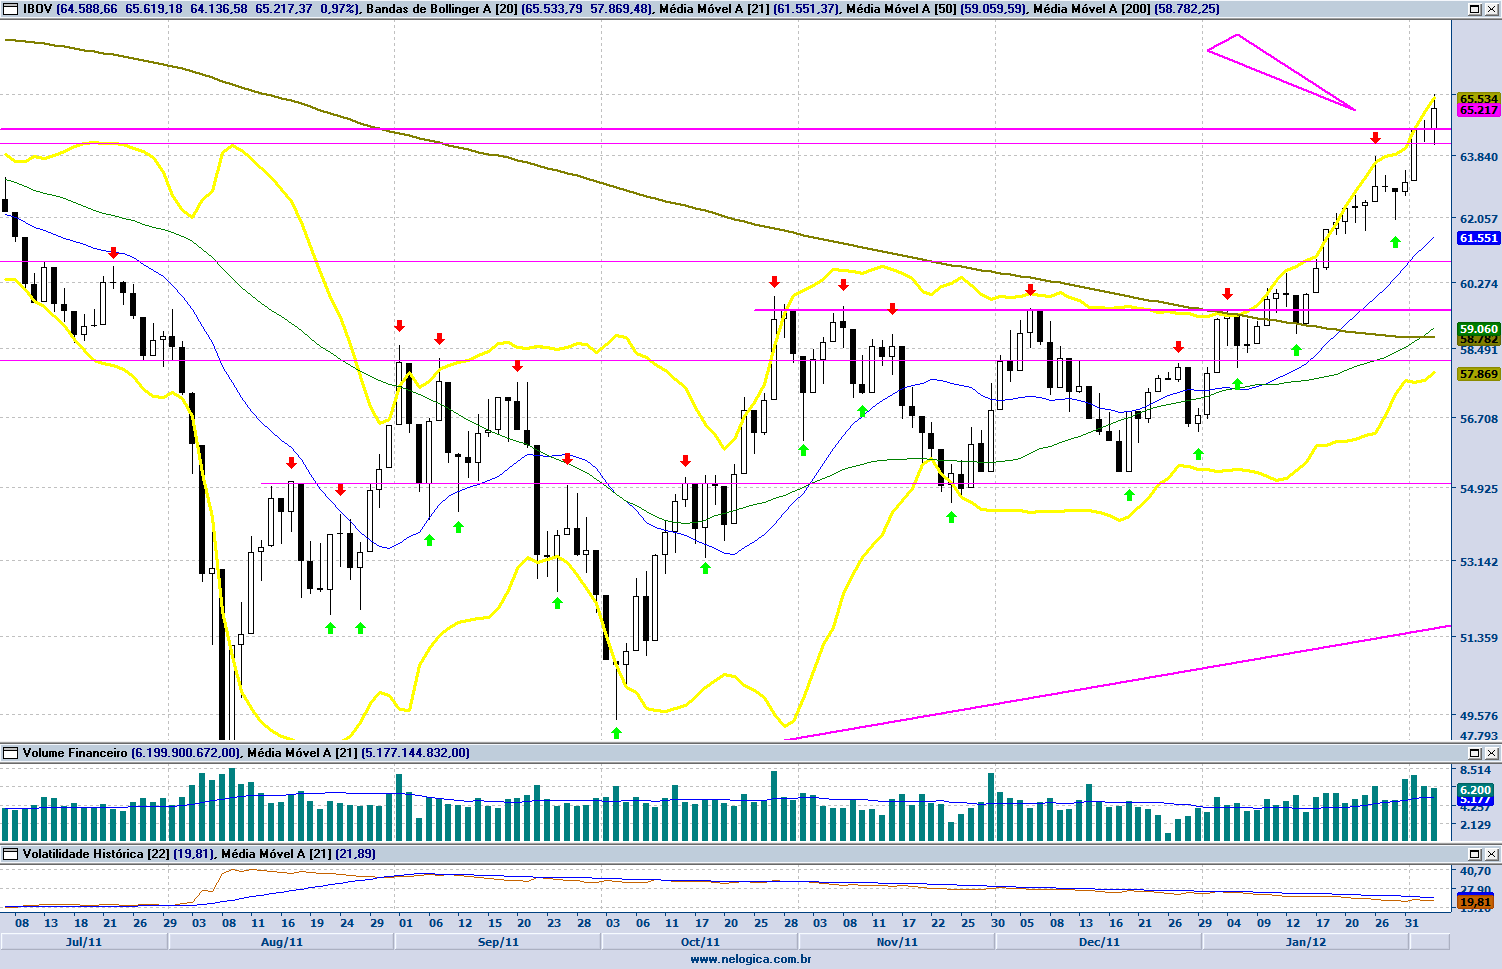Select the Jan/12 month on time axis
Screen dimensions: 1502x969
coord(1306,942)
